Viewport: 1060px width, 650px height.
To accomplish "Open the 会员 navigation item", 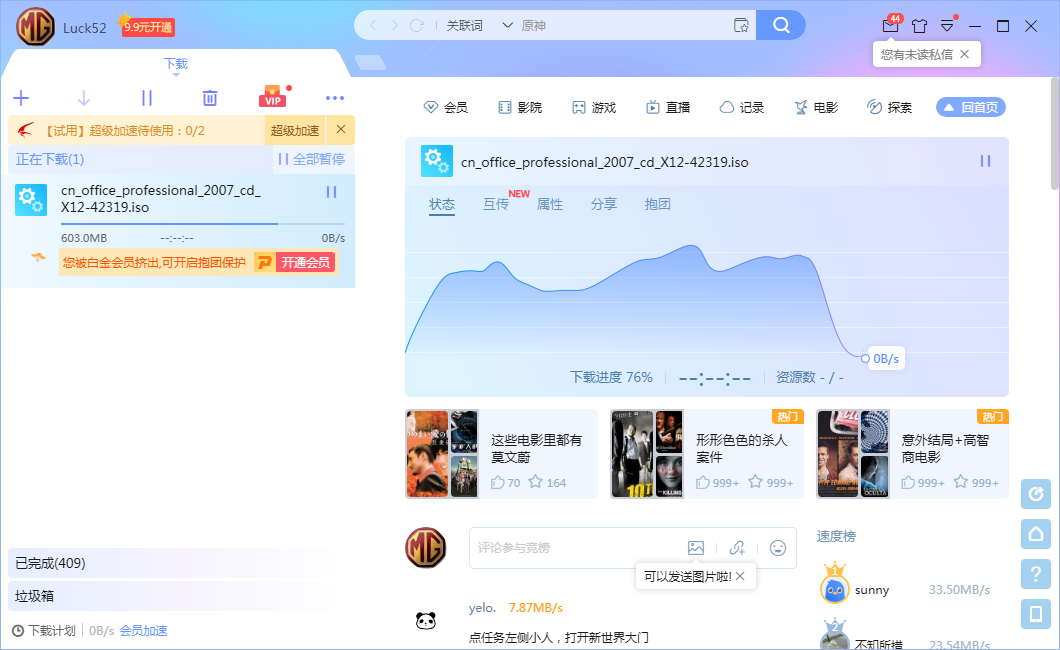I will [x=445, y=107].
